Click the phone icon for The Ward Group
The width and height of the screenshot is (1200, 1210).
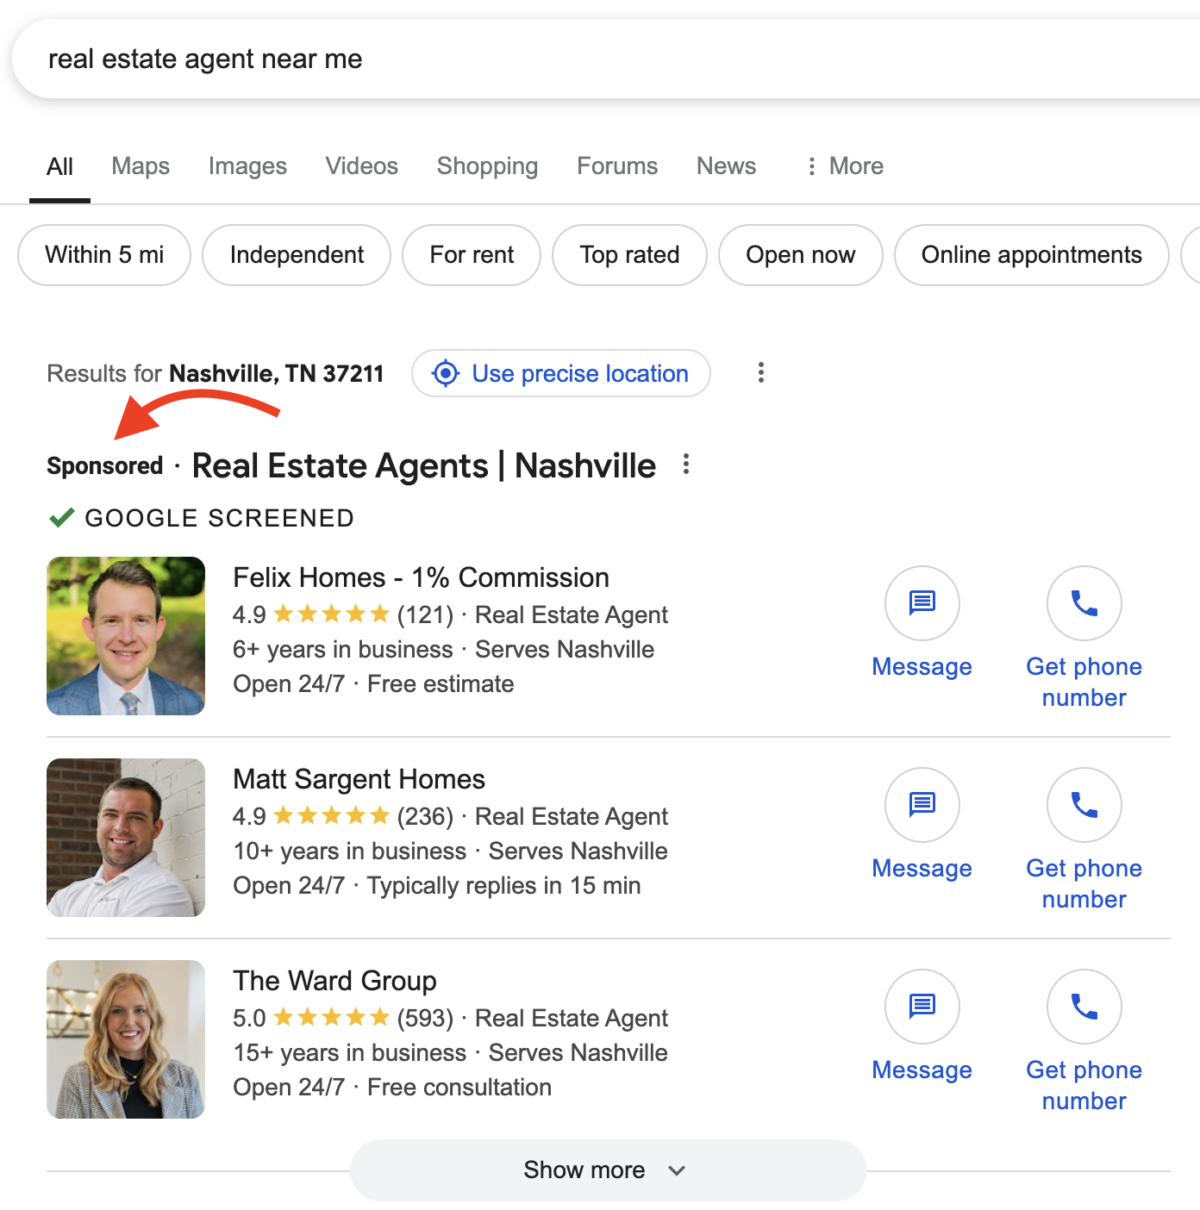(1084, 1007)
